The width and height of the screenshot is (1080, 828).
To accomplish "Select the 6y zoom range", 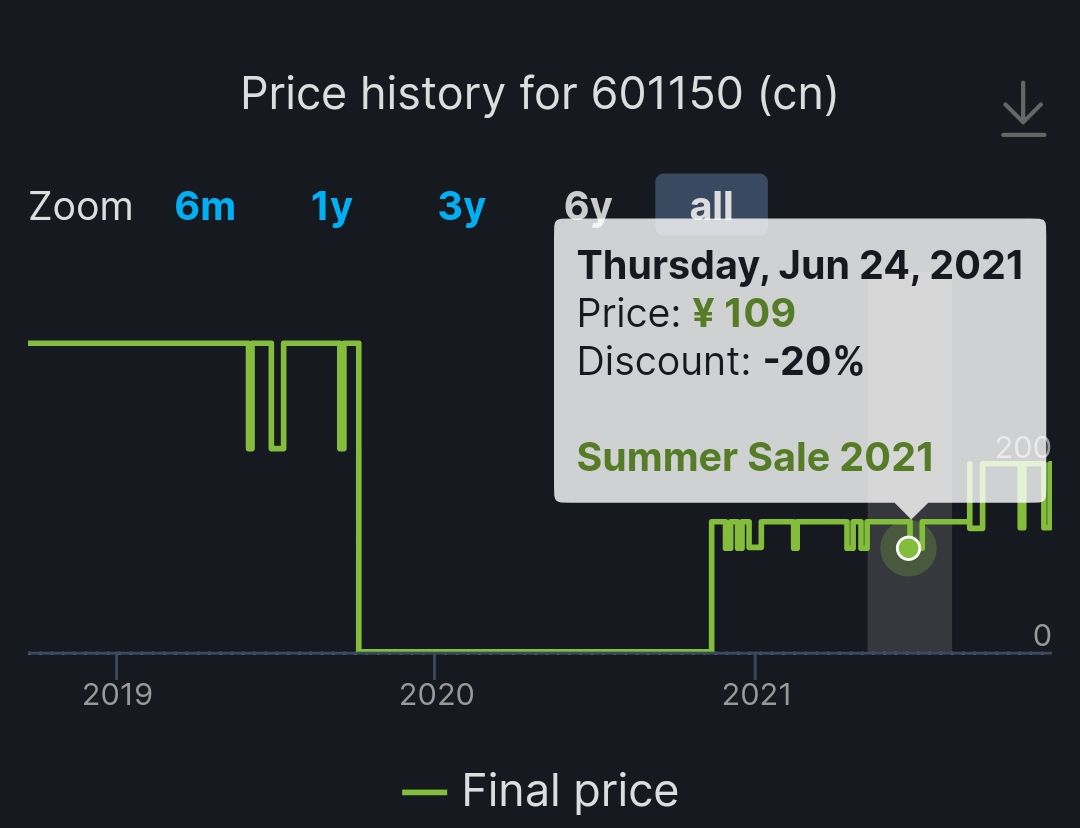I will tap(588, 206).
